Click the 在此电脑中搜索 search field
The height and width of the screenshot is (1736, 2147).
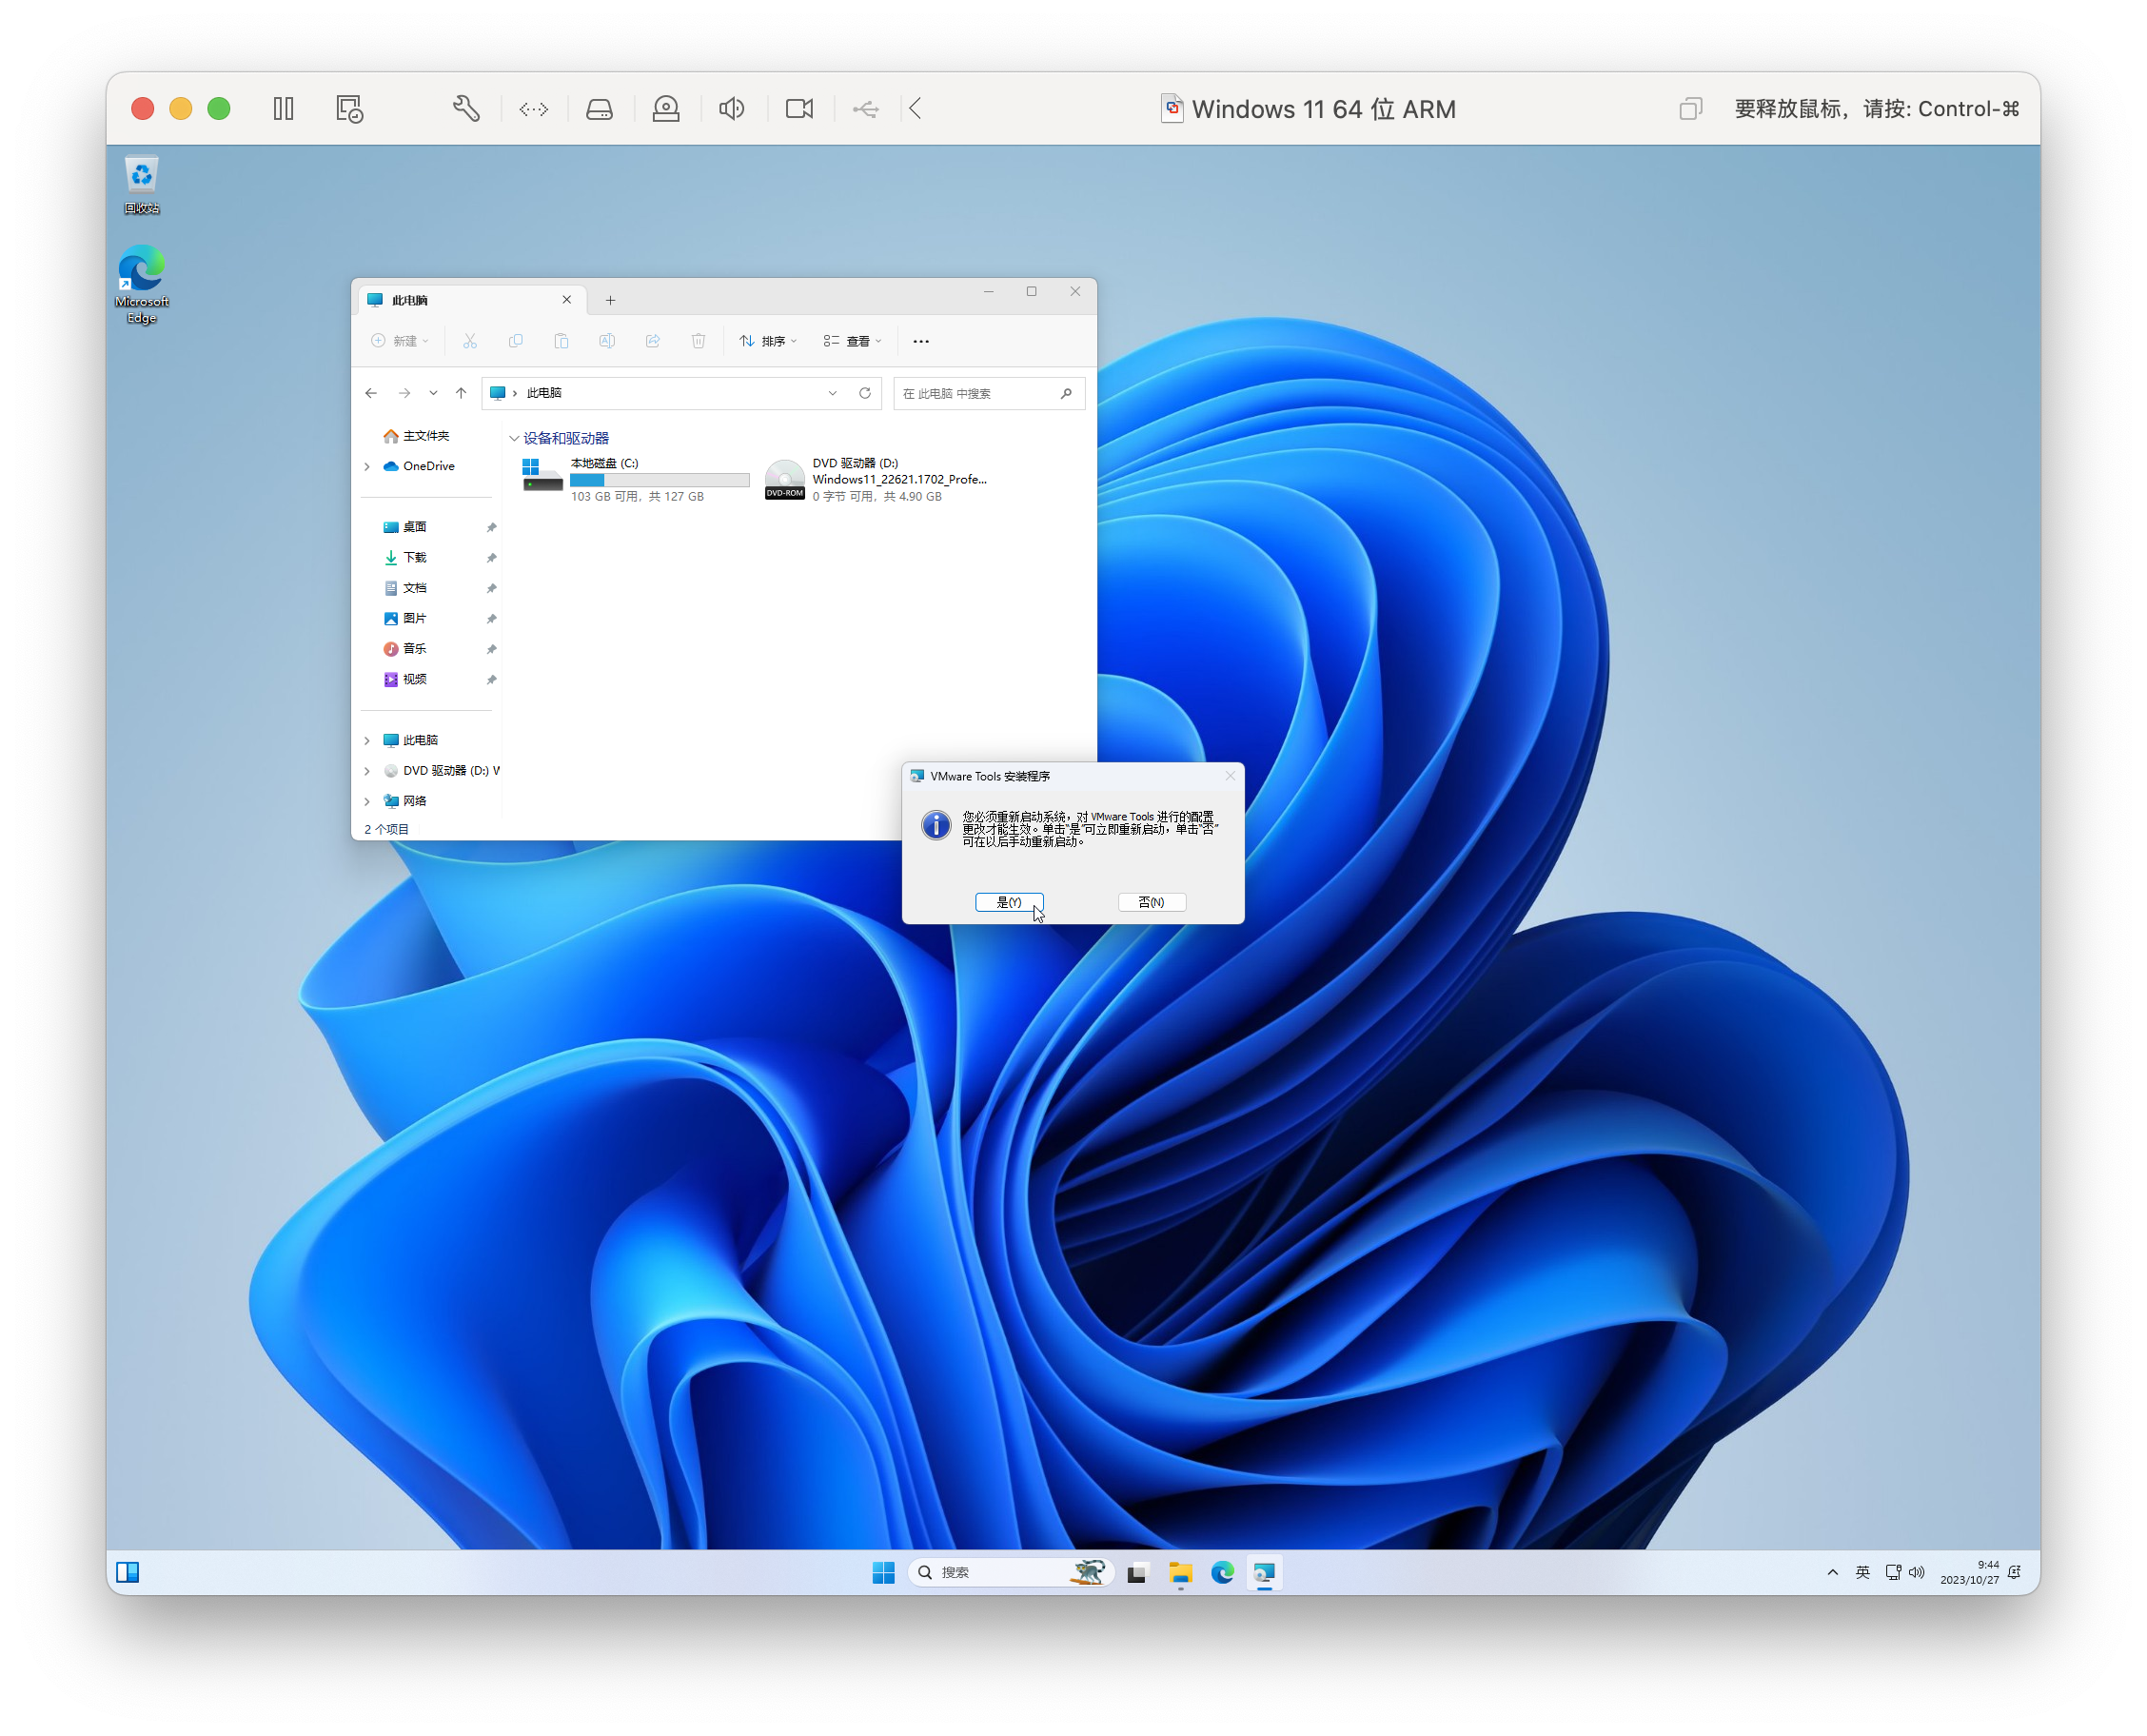pyautogui.click(x=977, y=394)
